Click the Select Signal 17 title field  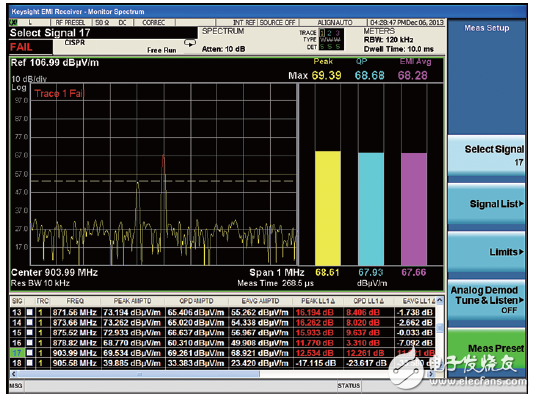point(50,33)
